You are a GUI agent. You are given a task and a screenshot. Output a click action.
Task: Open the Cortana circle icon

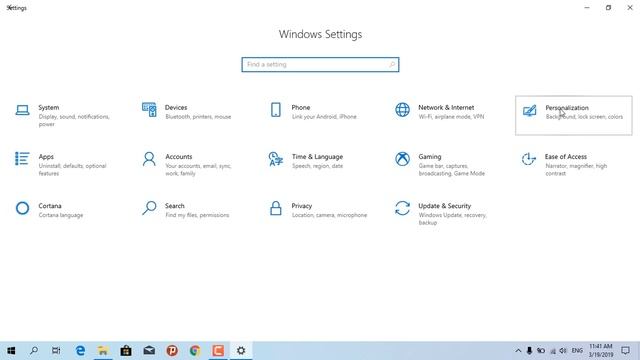point(22,208)
